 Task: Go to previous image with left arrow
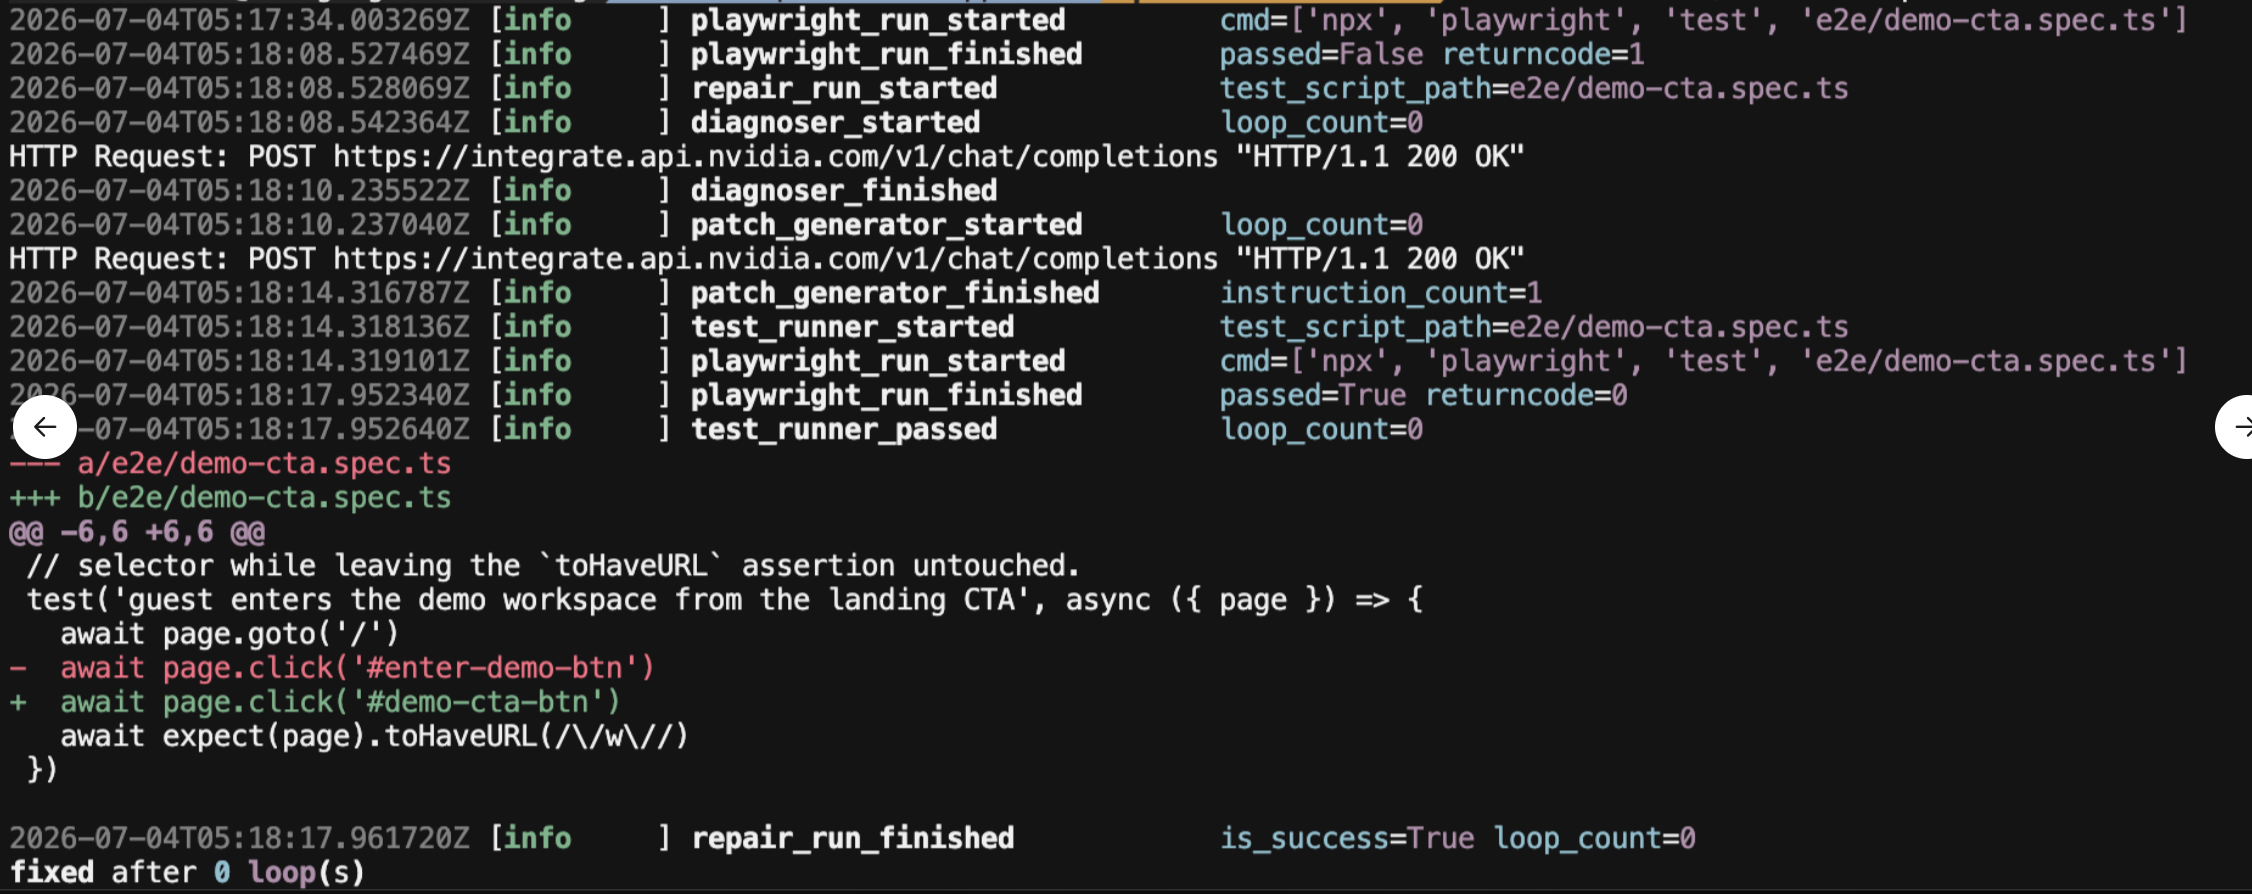click(x=44, y=427)
